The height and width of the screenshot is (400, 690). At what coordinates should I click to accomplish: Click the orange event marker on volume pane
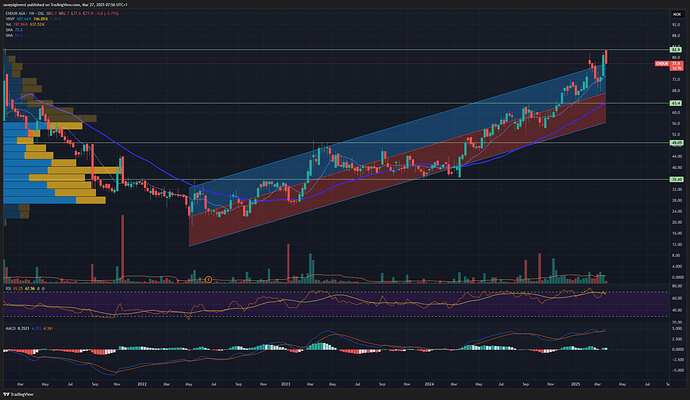tap(209, 279)
